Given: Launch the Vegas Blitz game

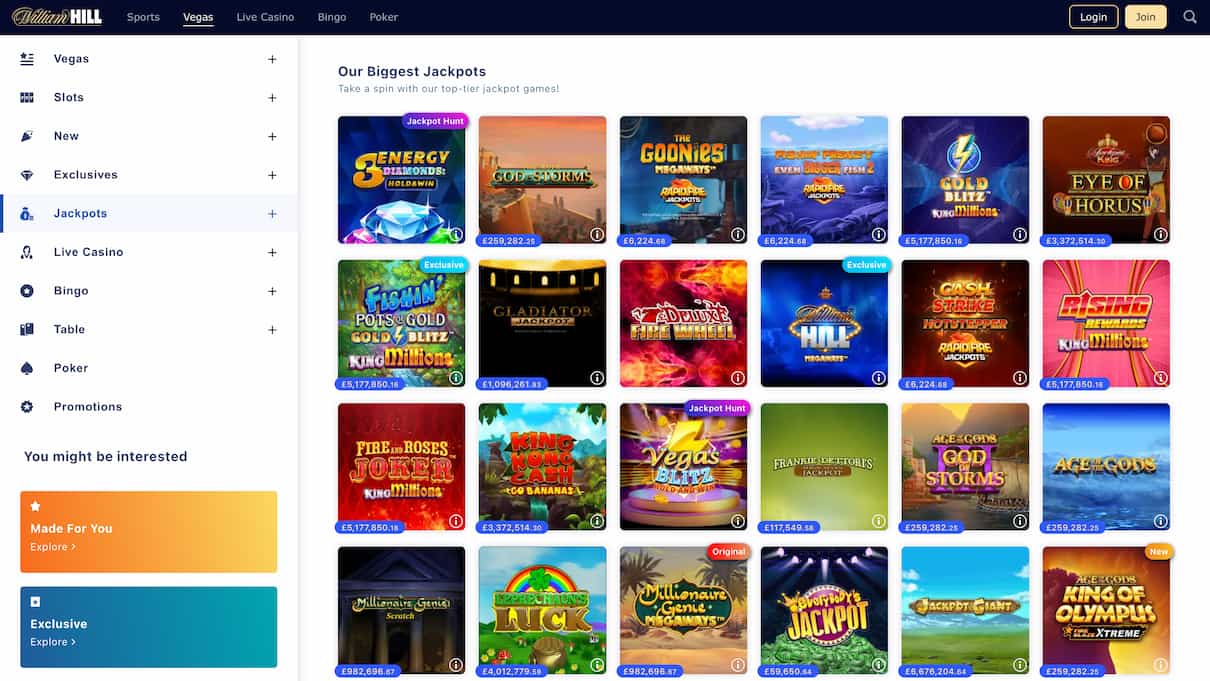Looking at the screenshot, I should tap(683, 467).
